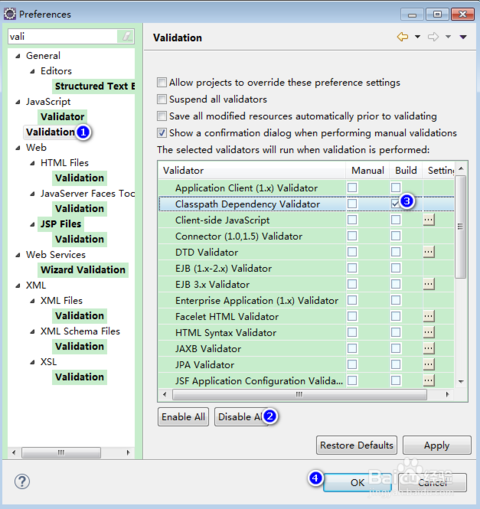Check Manual for Application Client (1.x) Validator

pyautogui.click(x=352, y=188)
